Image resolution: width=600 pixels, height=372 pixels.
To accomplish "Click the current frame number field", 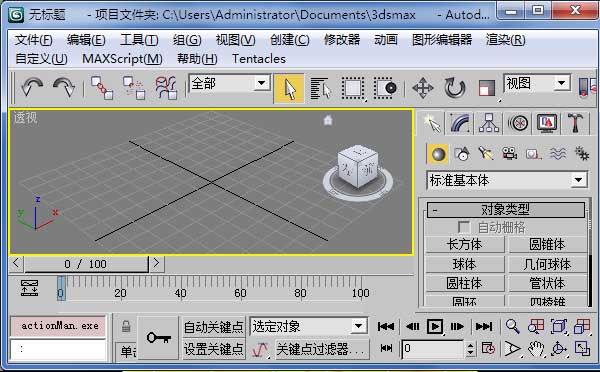I will (x=433, y=349).
